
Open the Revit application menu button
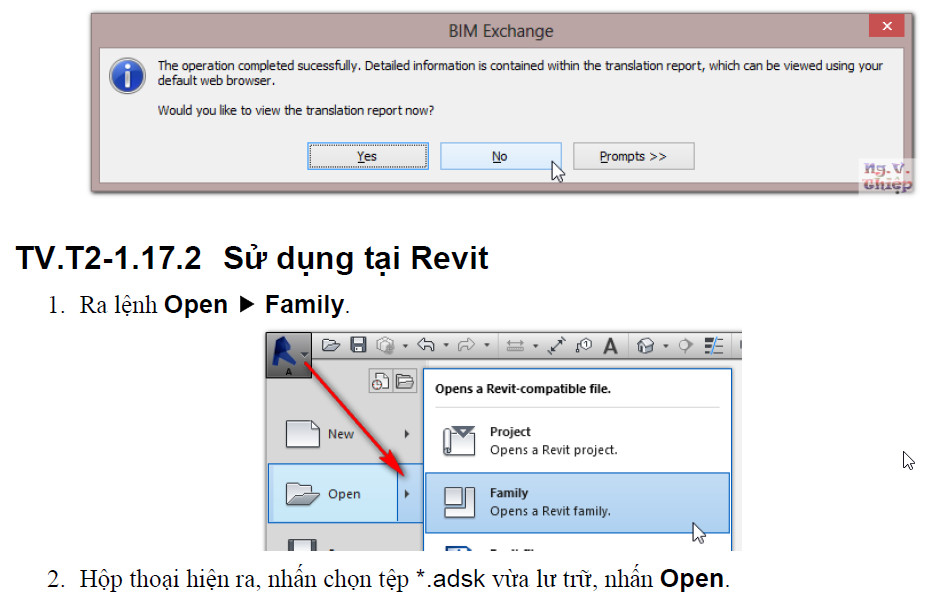pyautogui.click(x=289, y=355)
